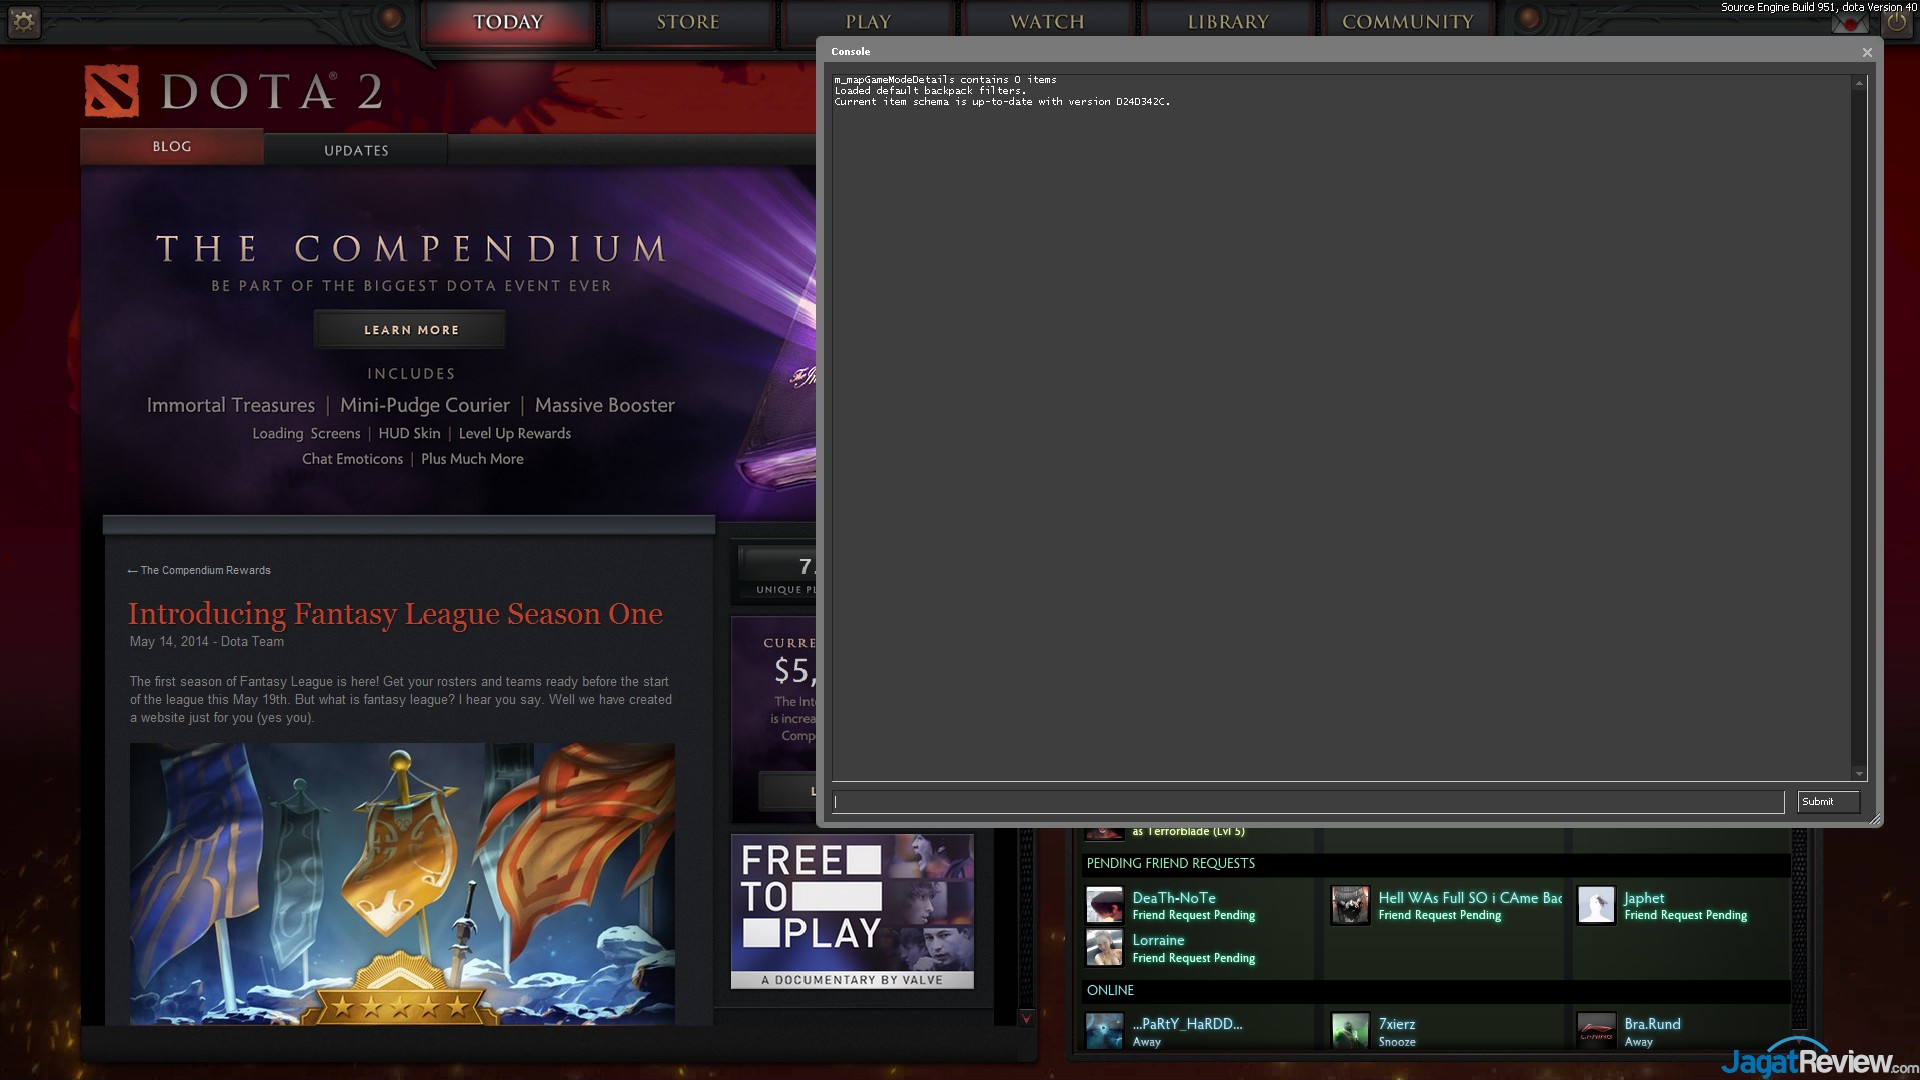The width and height of the screenshot is (1920, 1080).
Task: Open DeaTh-NoTe's avatar
Action: click(1105, 905)
